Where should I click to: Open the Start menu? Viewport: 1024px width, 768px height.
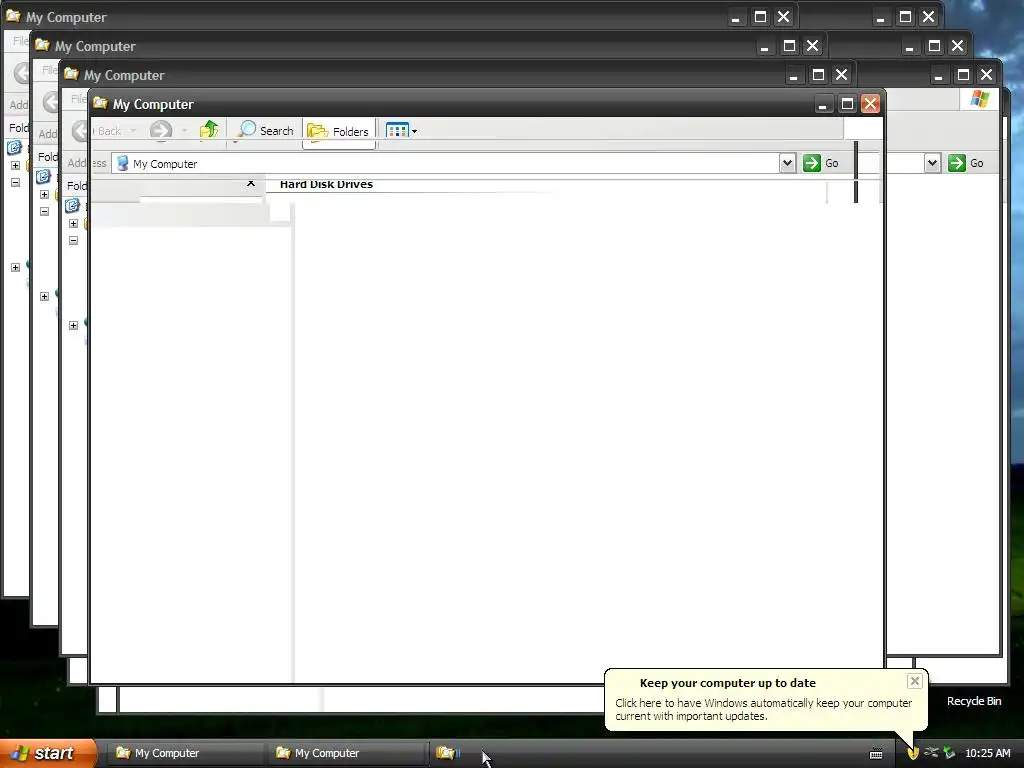point(48,753)
